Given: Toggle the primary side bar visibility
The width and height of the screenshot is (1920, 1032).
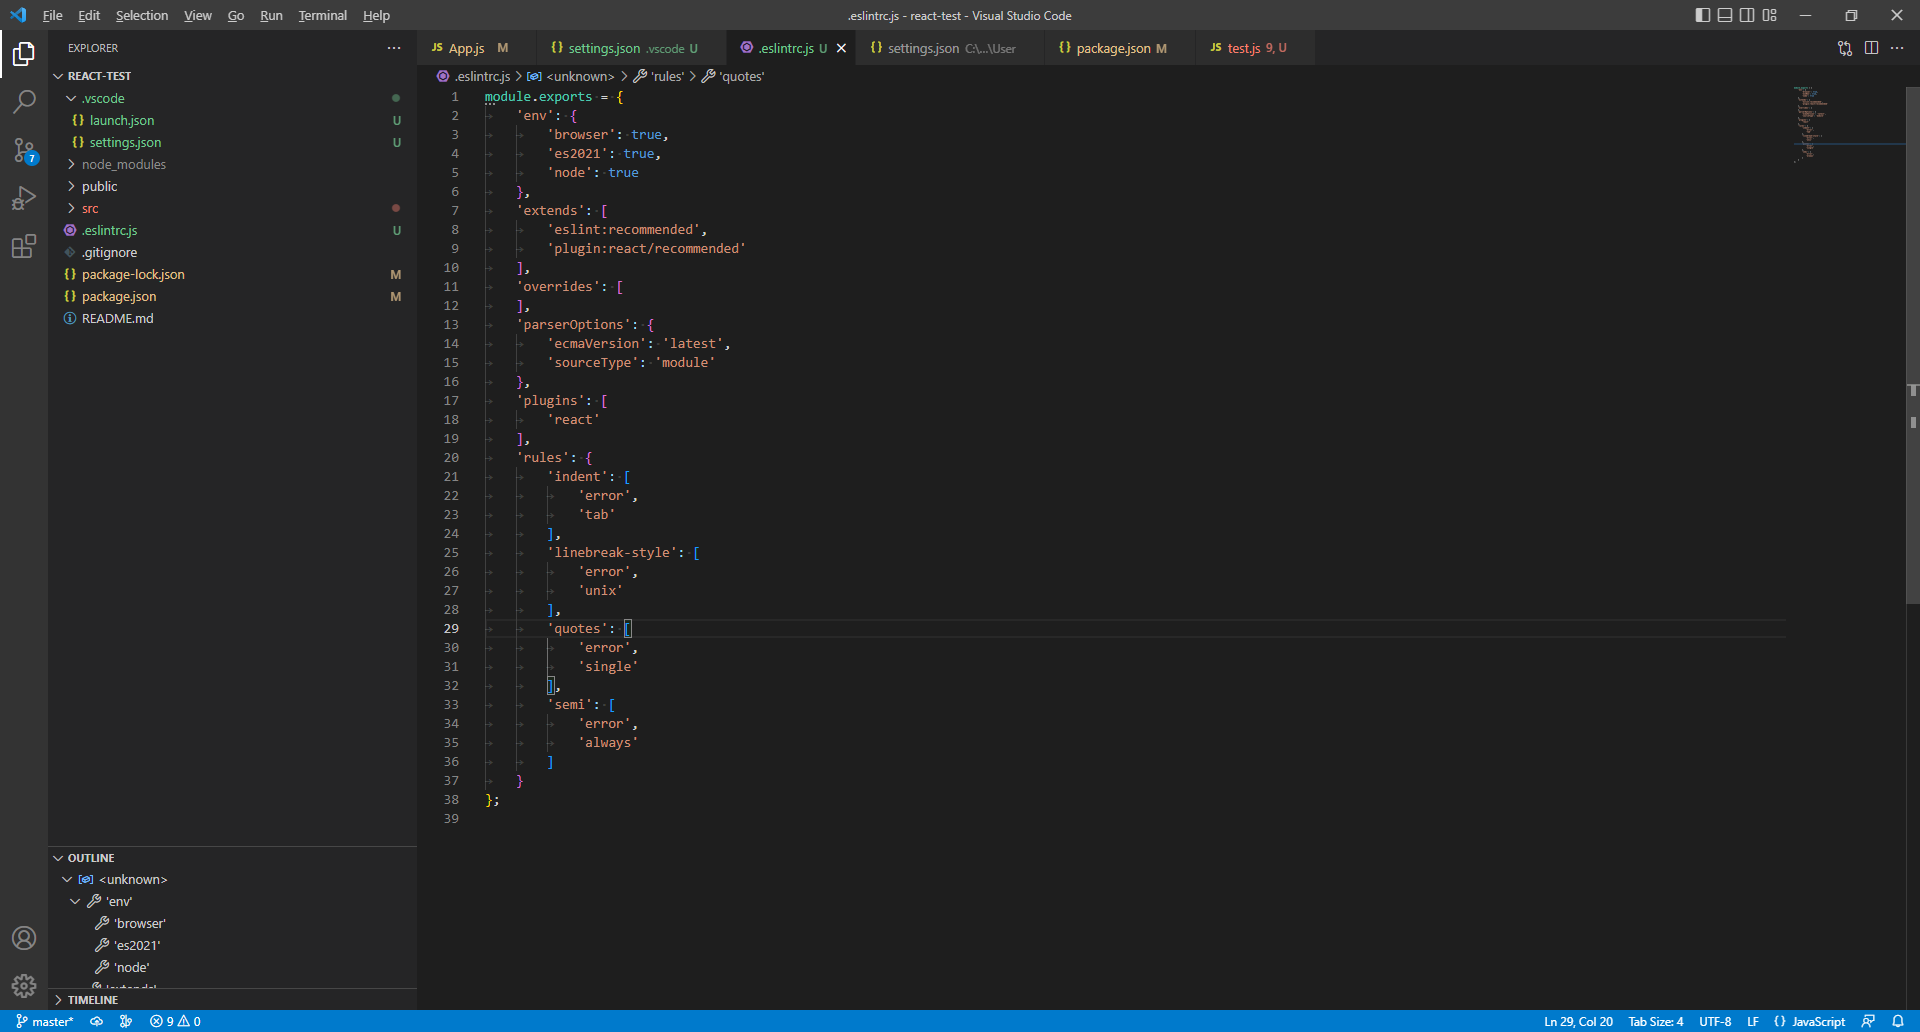Looking at the screenshot, I should [1703, 15].
